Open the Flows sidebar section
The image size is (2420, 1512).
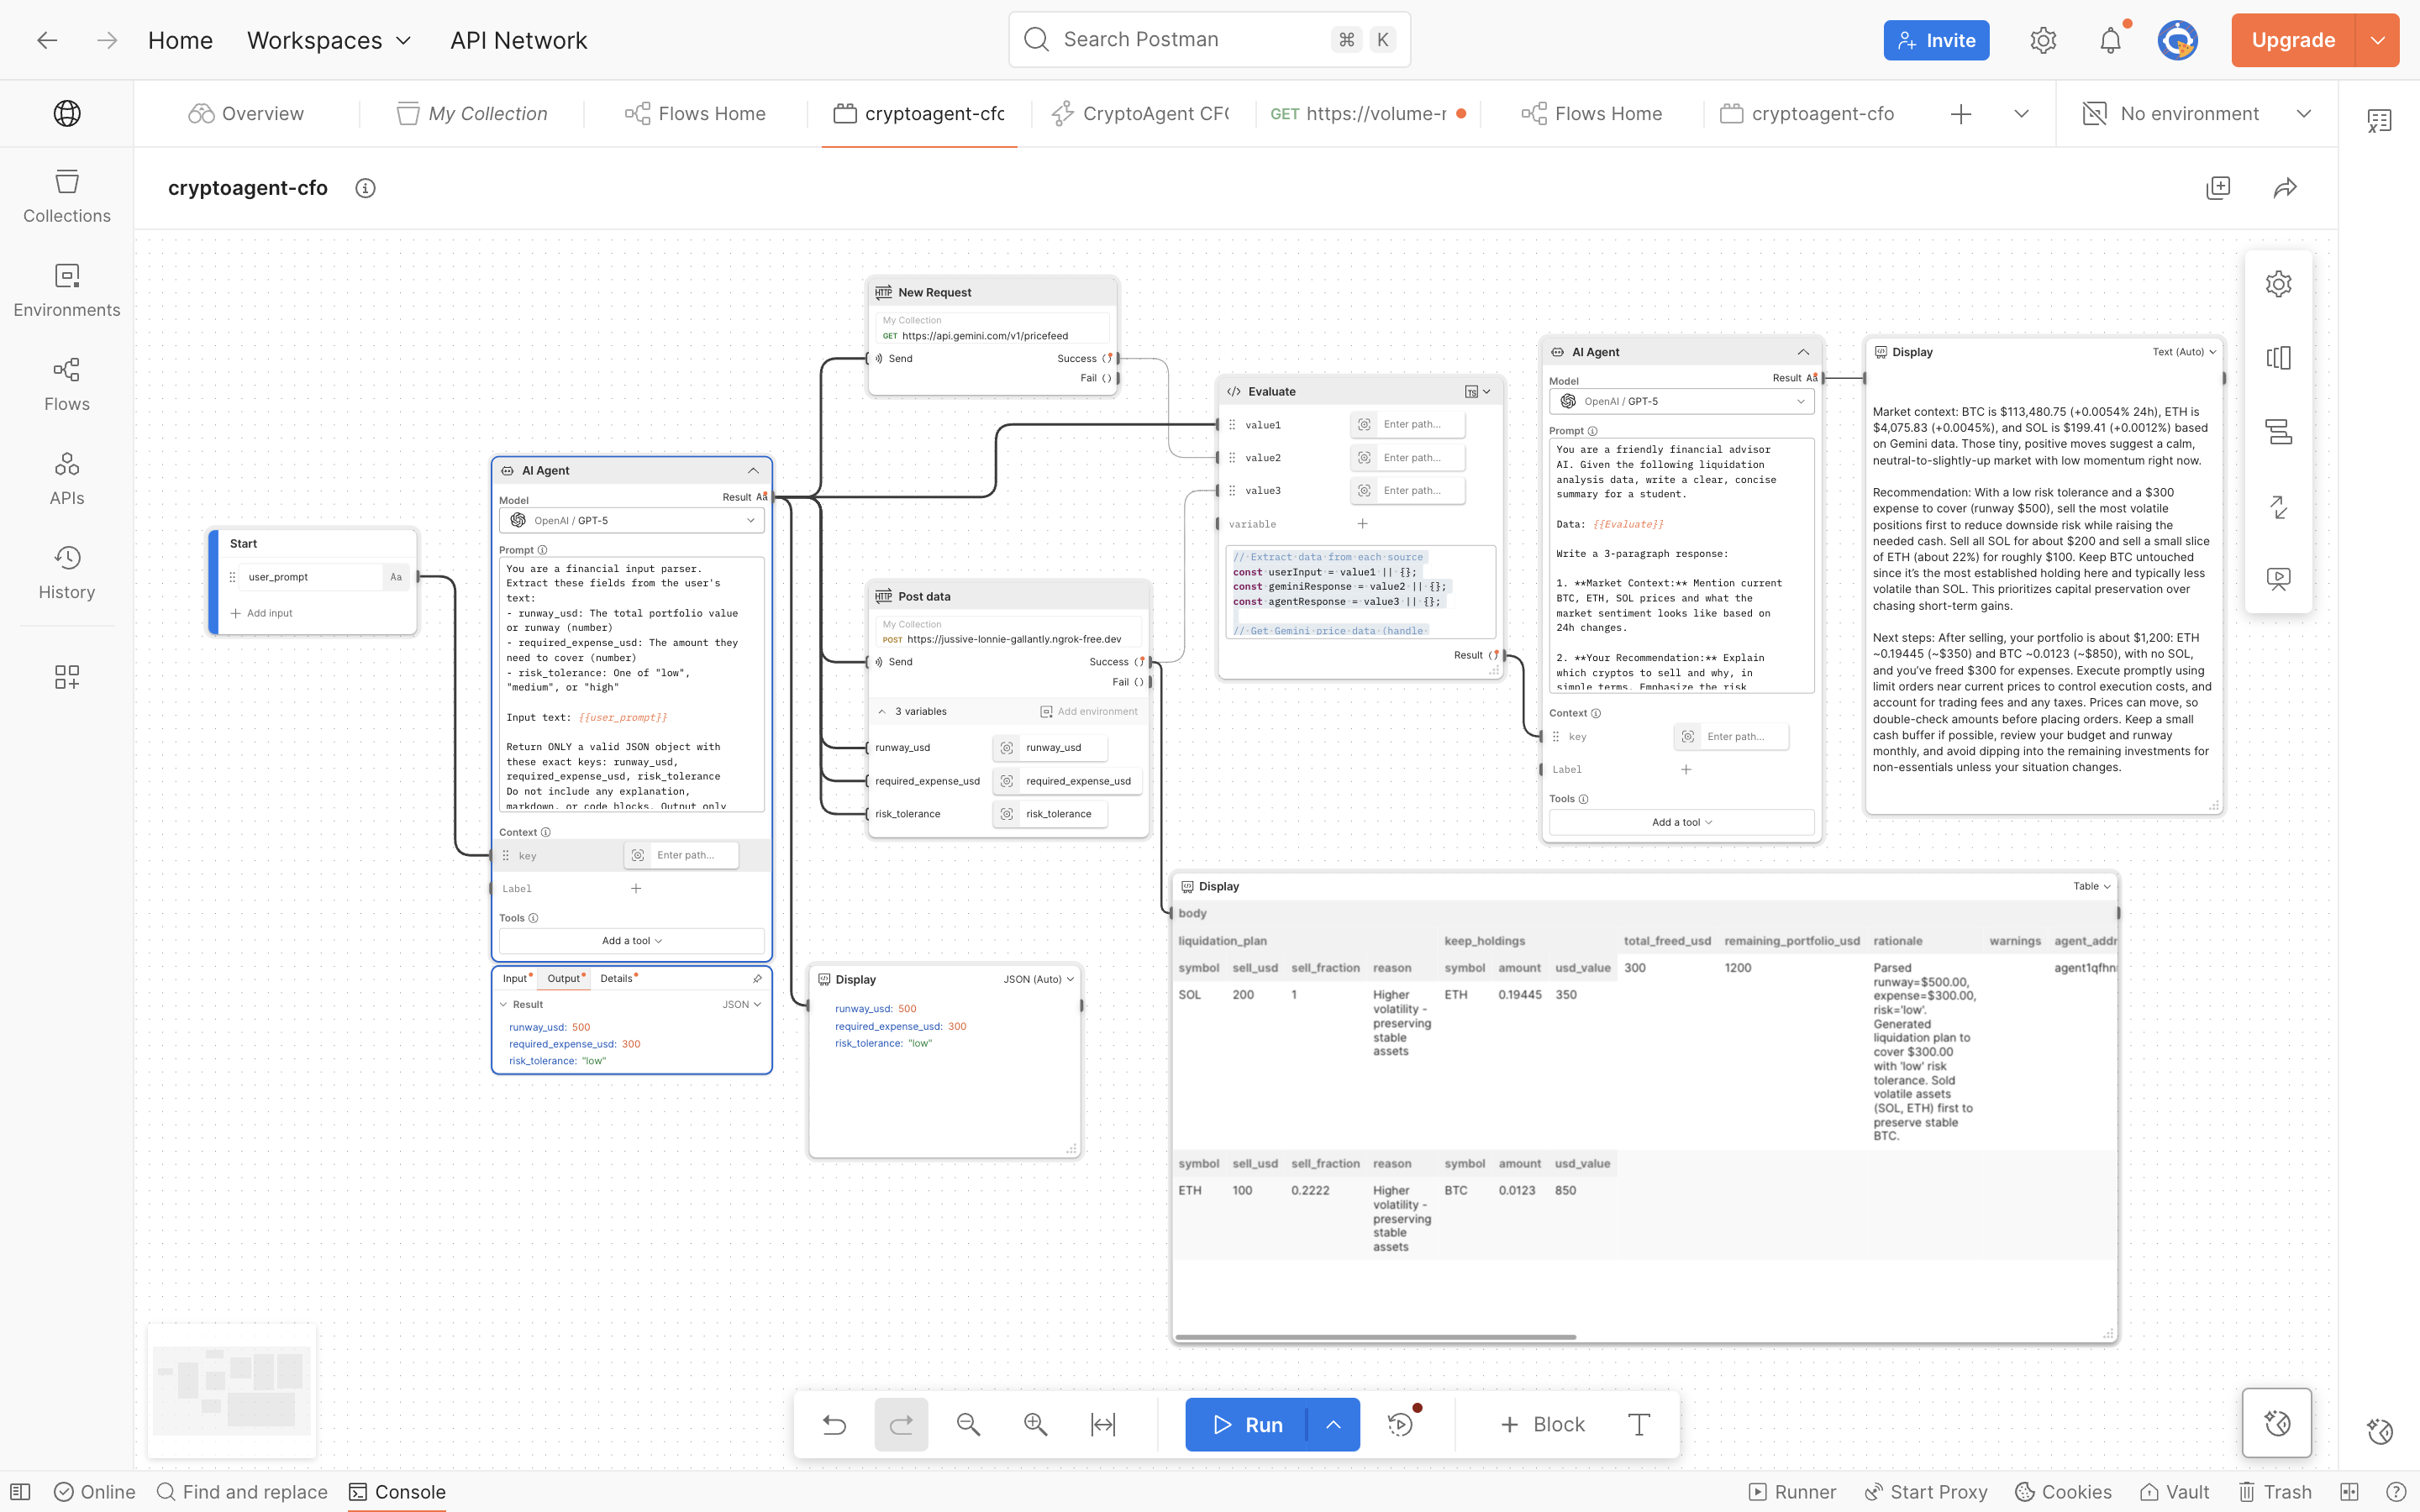click(x=67, y=384)
